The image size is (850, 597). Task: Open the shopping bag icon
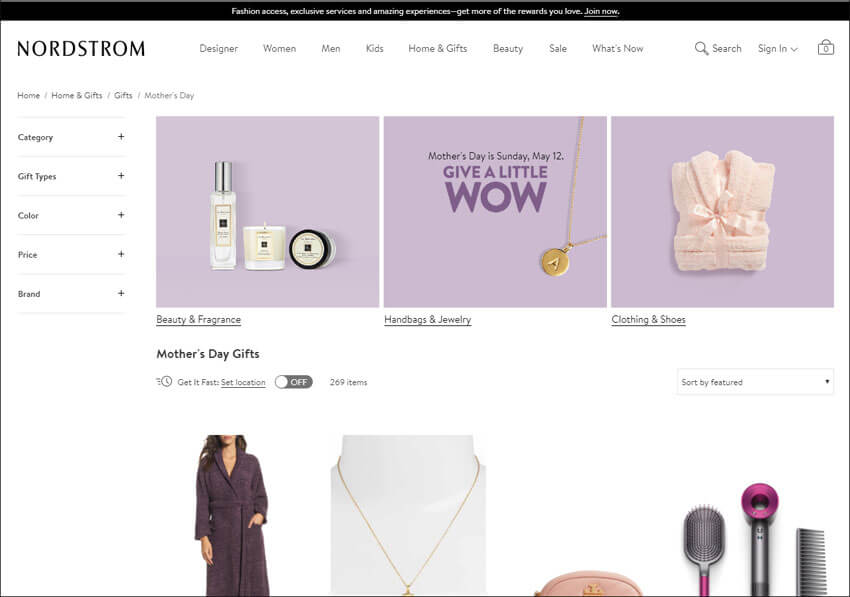click(826, 48)
